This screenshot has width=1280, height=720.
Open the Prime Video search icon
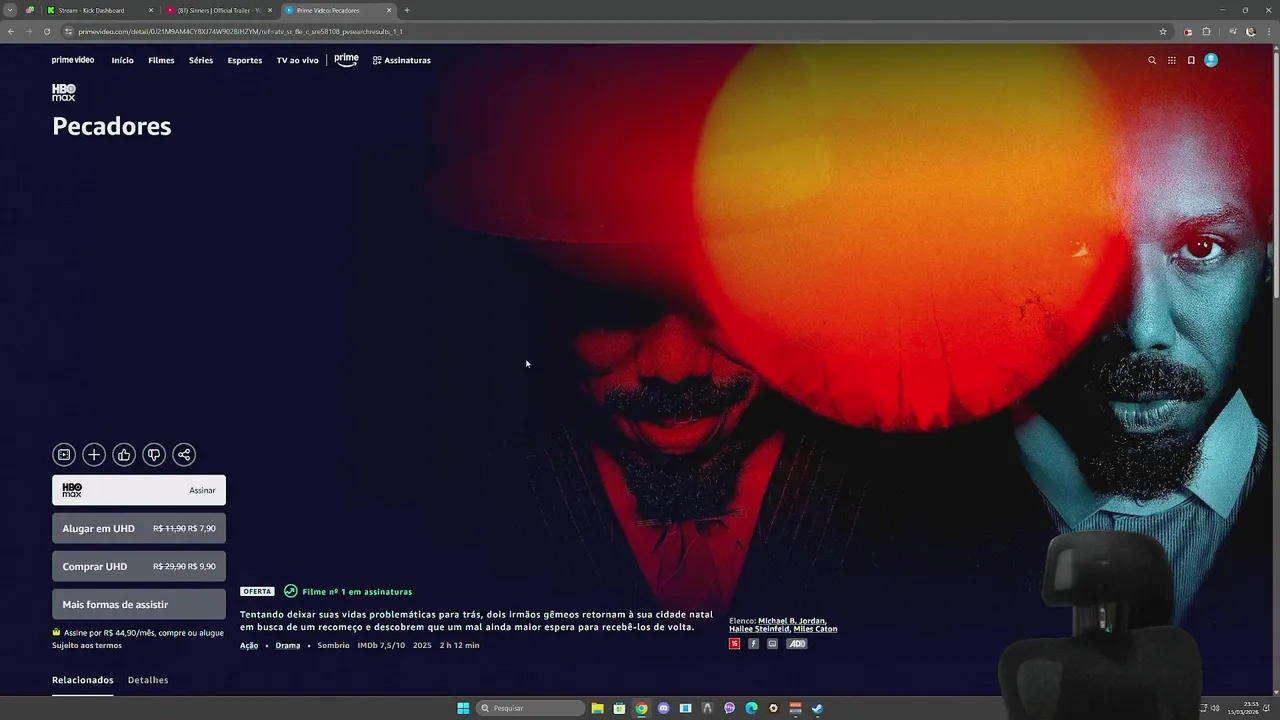(1152, 60)
